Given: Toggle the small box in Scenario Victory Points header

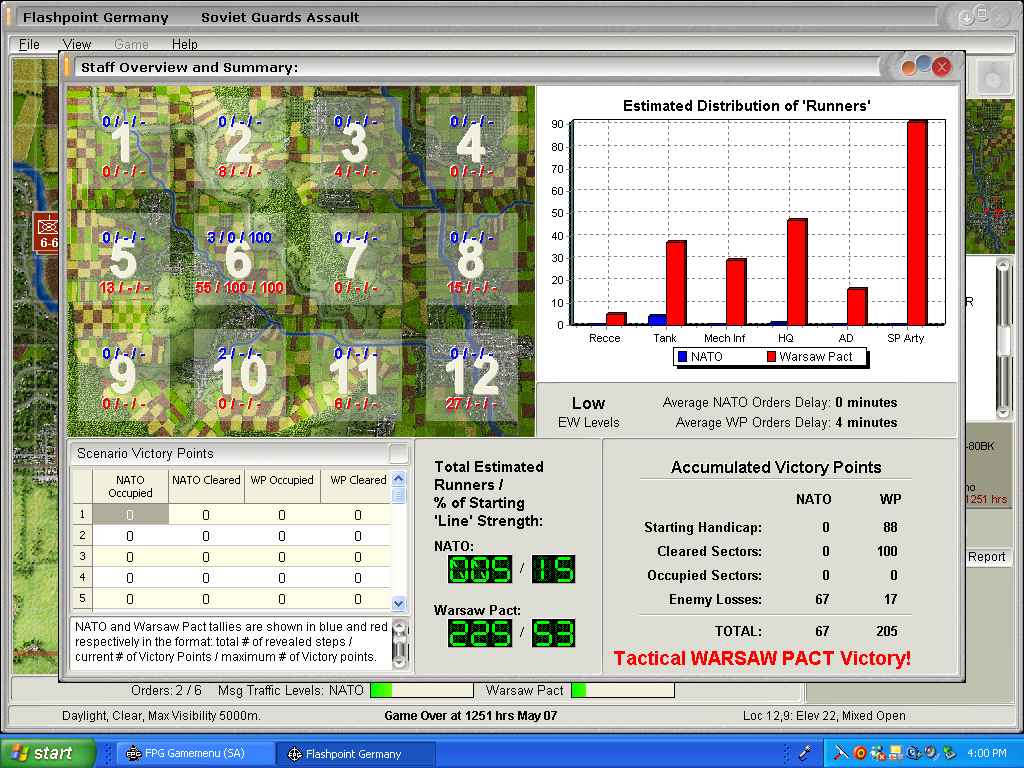Looking at the screenshot, I should tap(398, 453).
